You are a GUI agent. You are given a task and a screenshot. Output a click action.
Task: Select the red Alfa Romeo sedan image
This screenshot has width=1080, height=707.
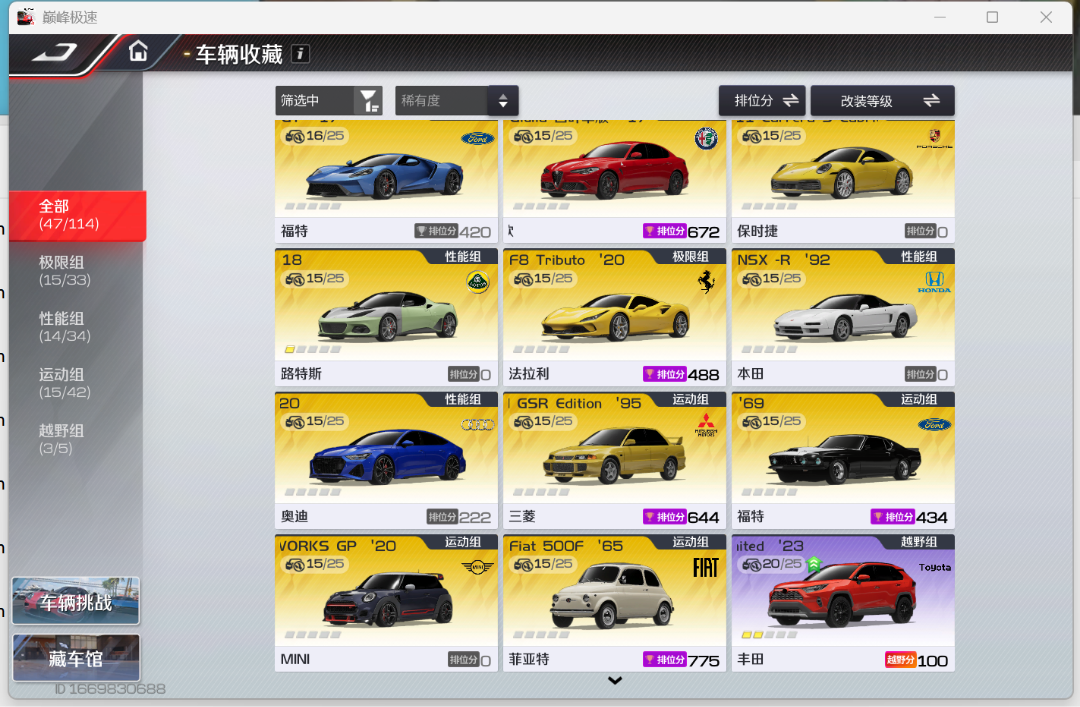614,170
